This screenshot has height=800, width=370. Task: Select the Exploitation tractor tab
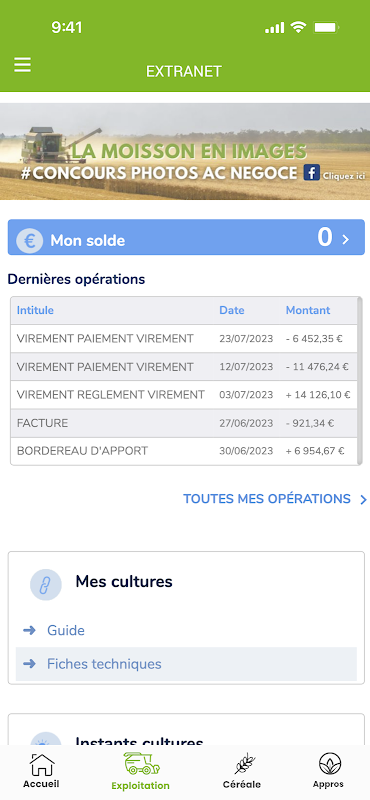click(x=141, y=771)
